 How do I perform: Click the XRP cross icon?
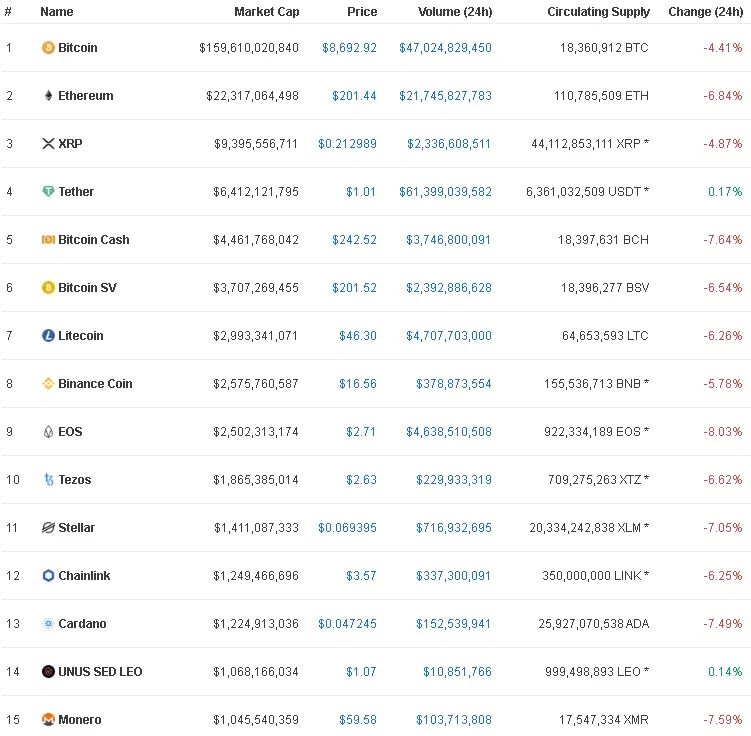pos(48,144)
